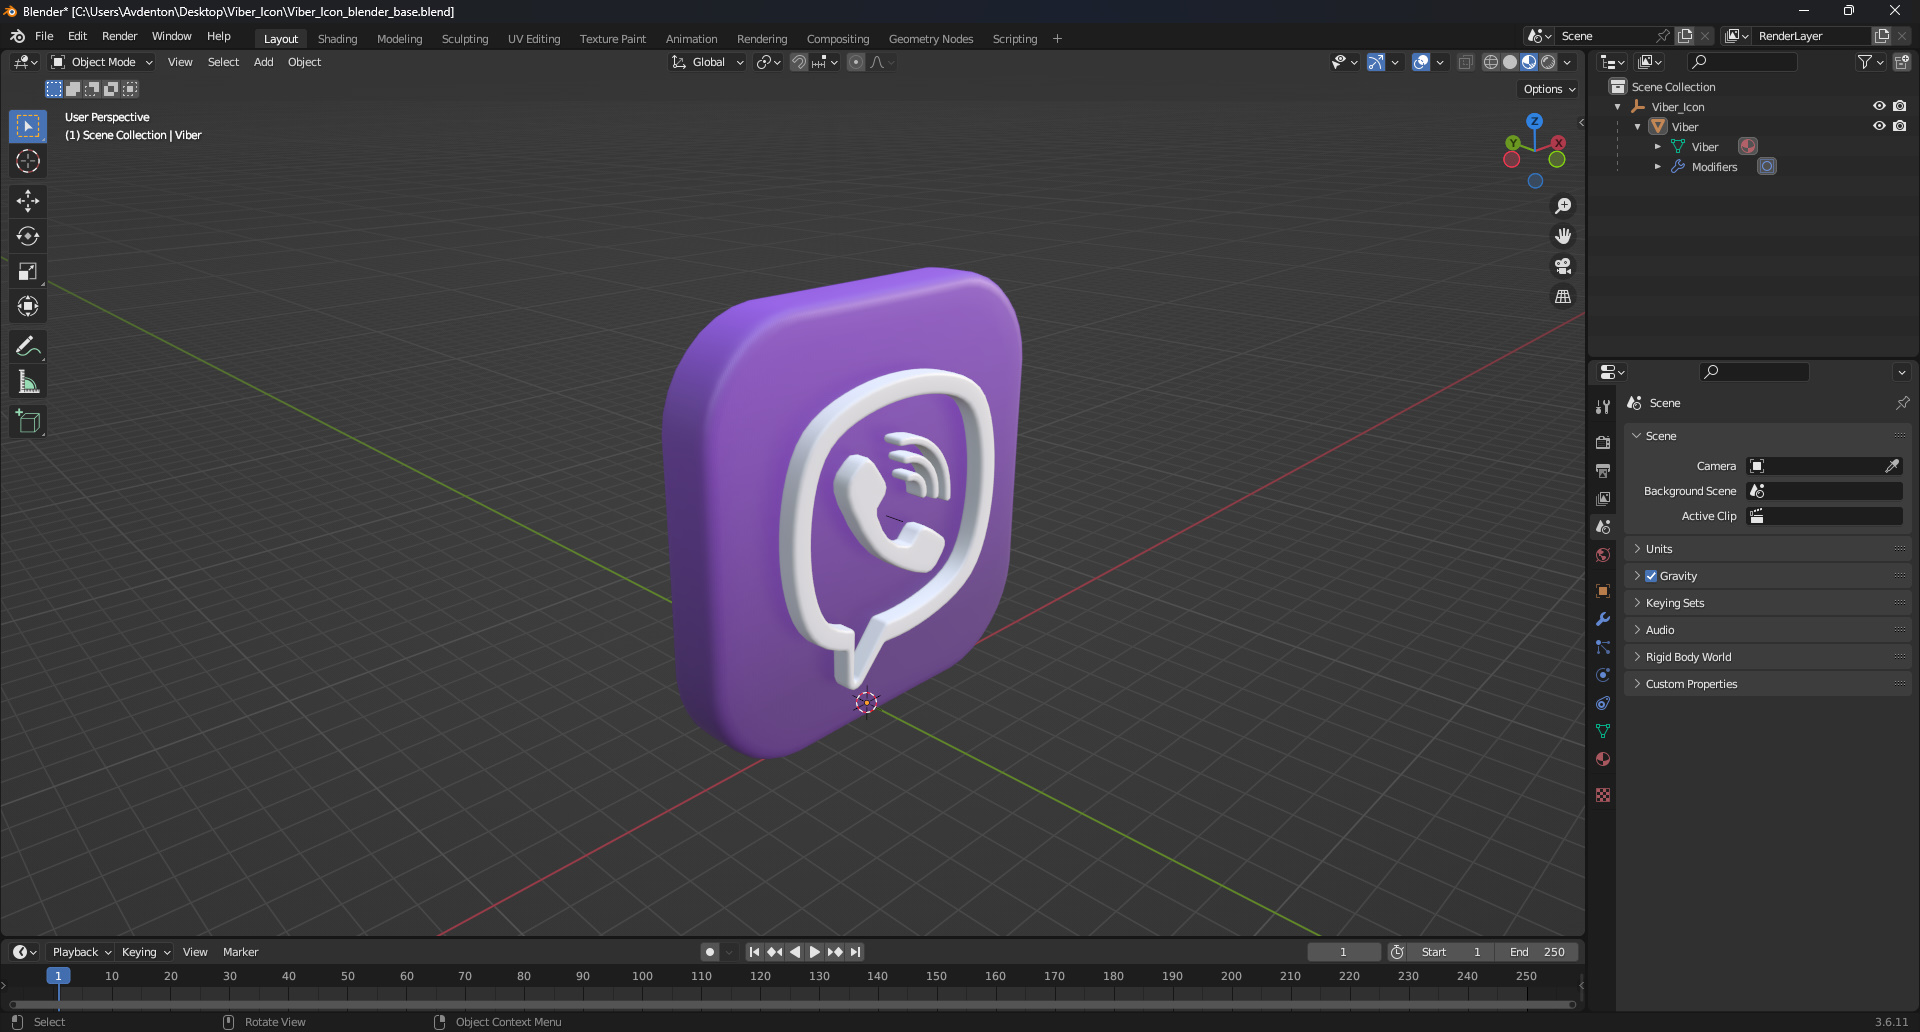Toggle camera view icon
This screenshot has height=1032, width=1920.
coord(1563,266)
